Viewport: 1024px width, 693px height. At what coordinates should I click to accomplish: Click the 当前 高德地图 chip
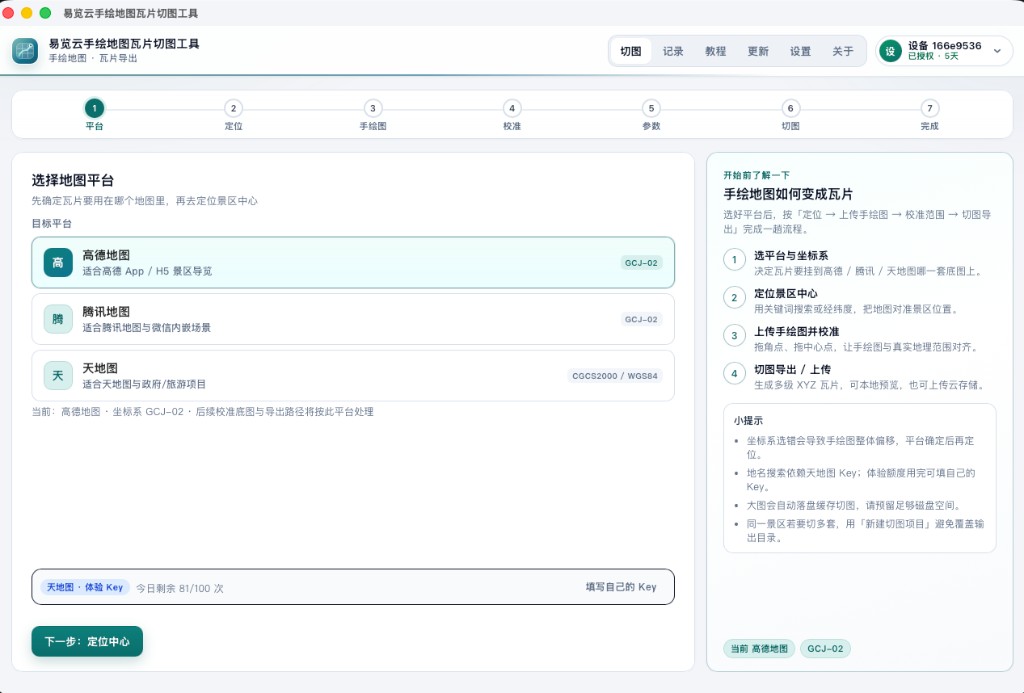(x=760, y=649)
